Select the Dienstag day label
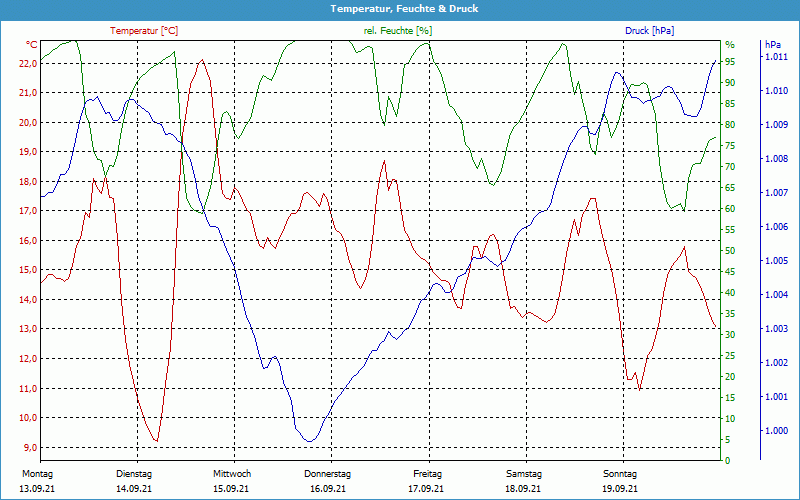The height and width of the screenshot is (500, 800). pyautogui.click(x=134, y=474)
